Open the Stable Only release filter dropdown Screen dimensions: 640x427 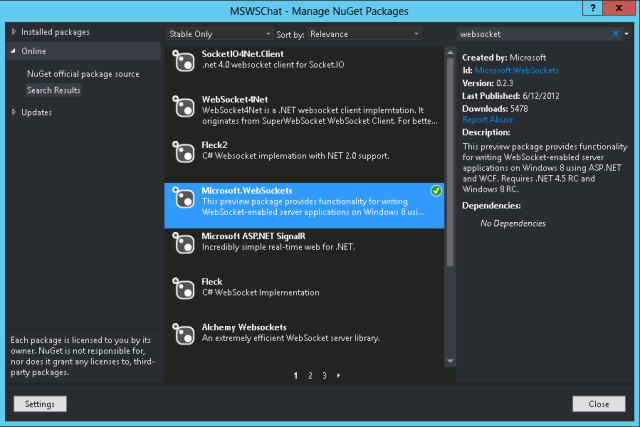[x=220, y=34]
